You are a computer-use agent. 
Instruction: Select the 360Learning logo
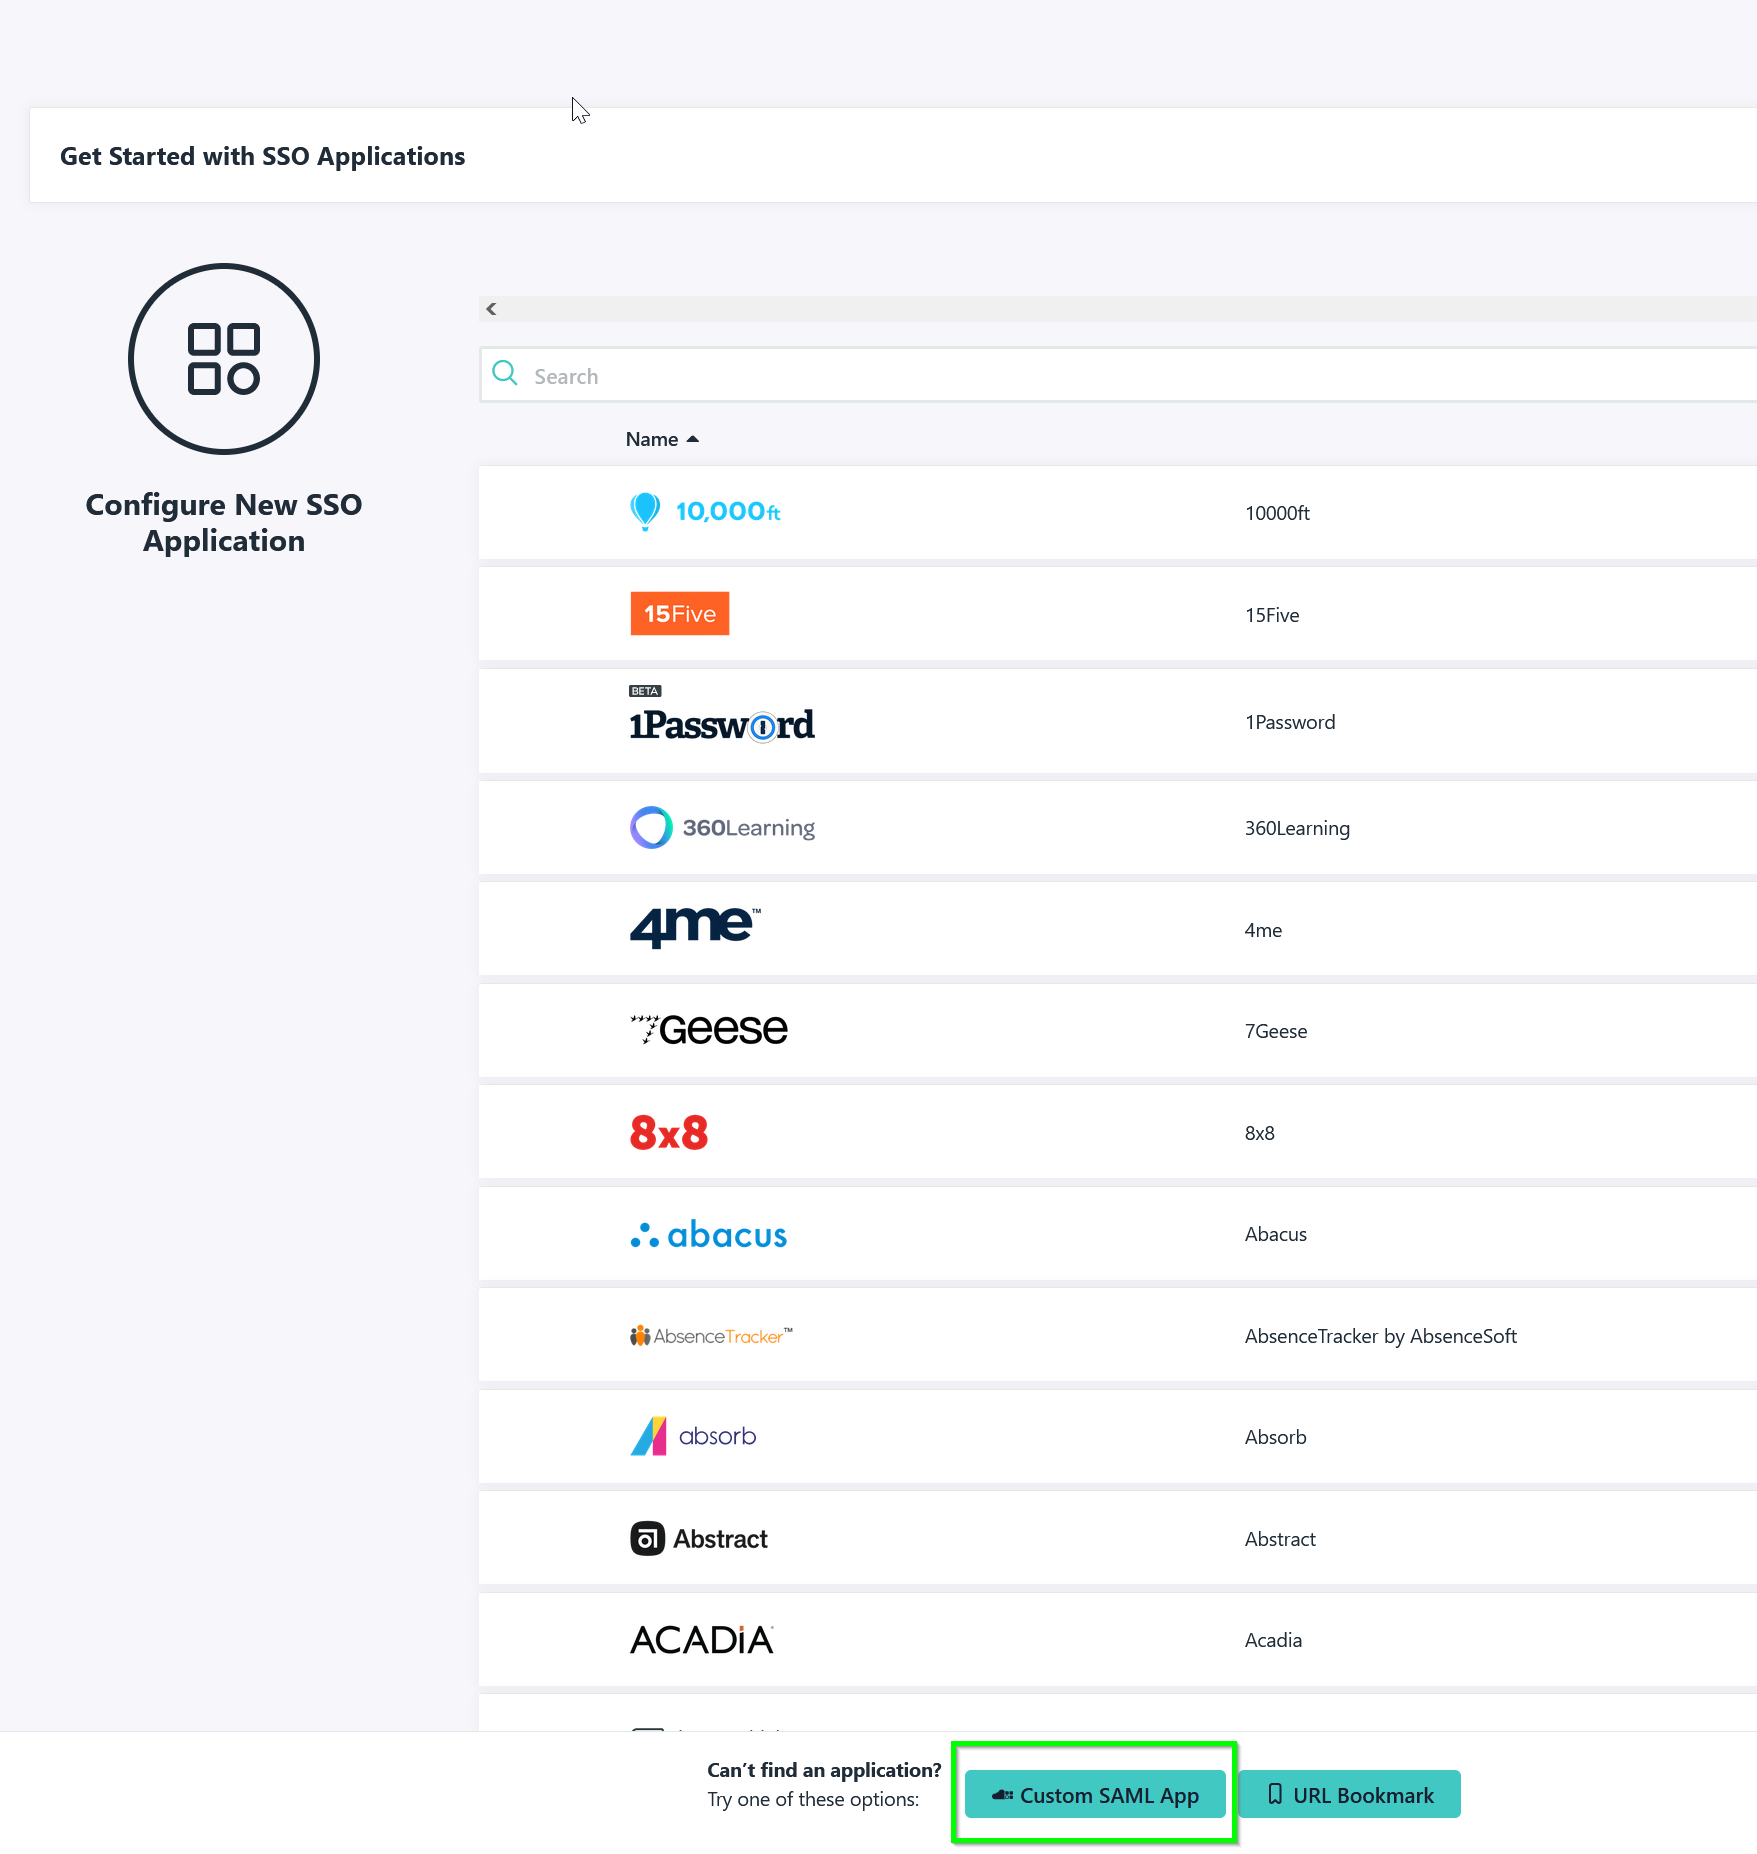click(x=722, y=828)
